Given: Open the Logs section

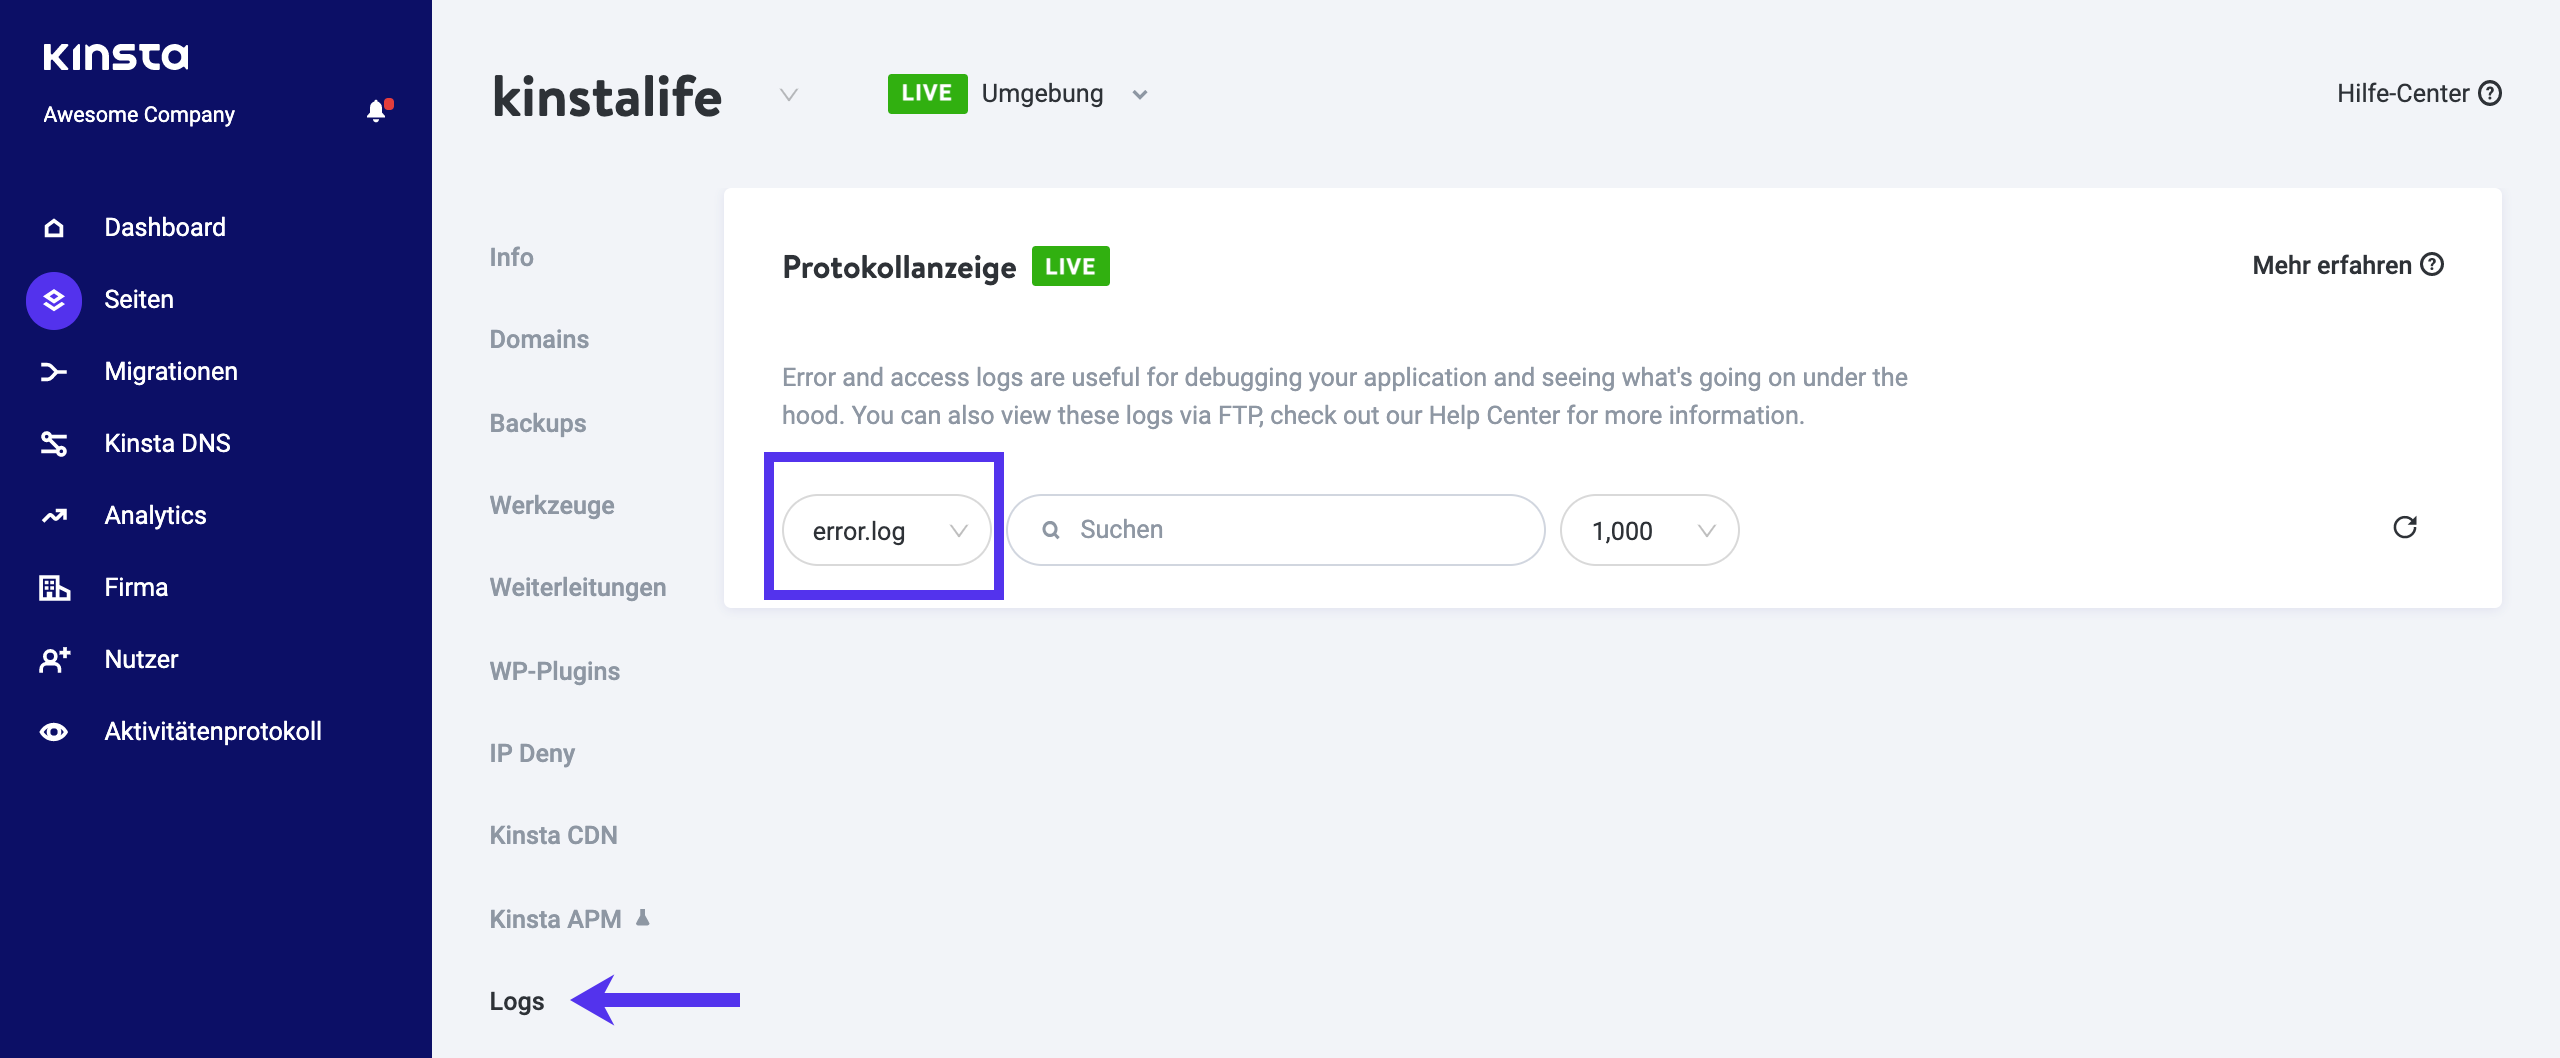Looking at the screenshot, I should coord(516,1000).
